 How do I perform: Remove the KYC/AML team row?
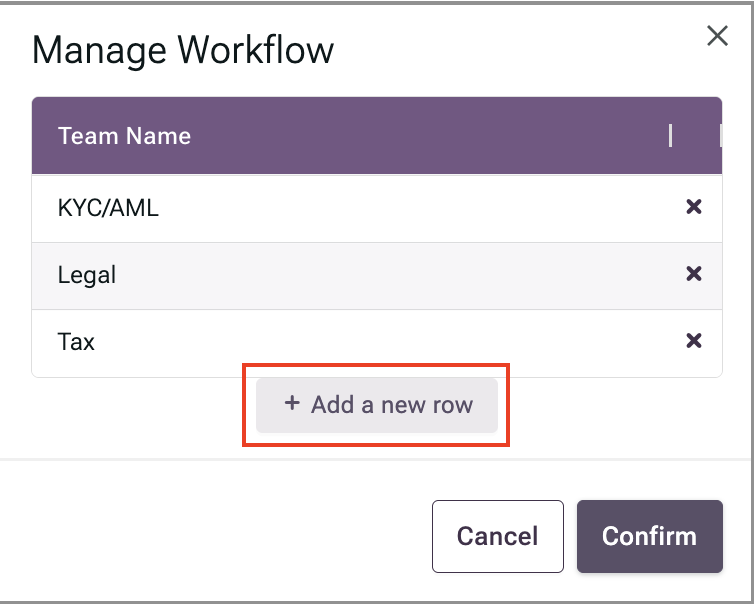click(x=693, y=207)
